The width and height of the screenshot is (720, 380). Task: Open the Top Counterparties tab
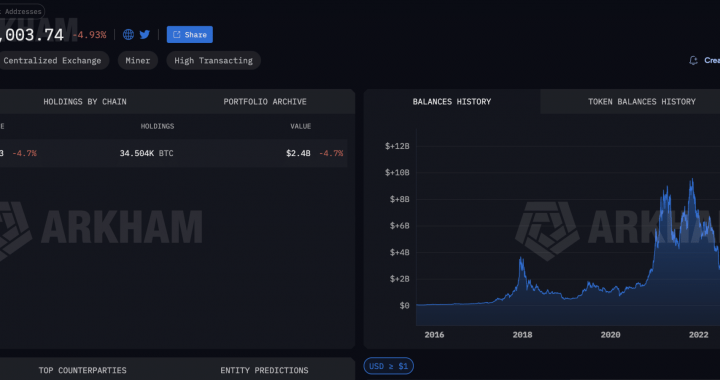[83, 370]
